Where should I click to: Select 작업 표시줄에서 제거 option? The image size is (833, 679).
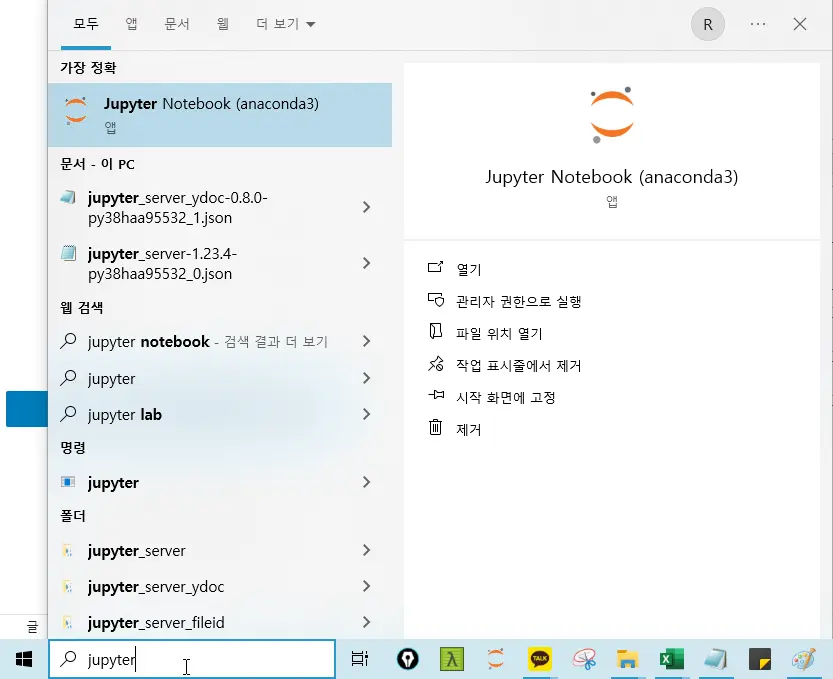(x=518, y=366)
